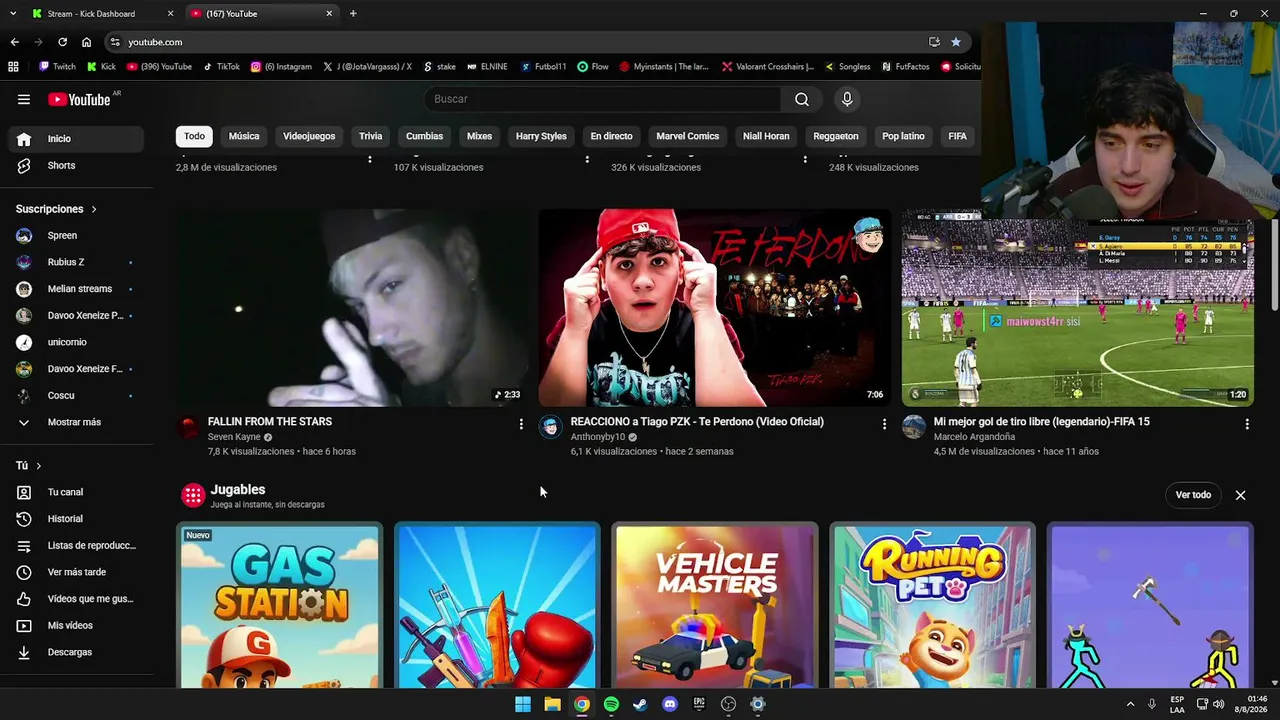
Task: Go to the YouTube logo home link
Action: tap(79, 99)
